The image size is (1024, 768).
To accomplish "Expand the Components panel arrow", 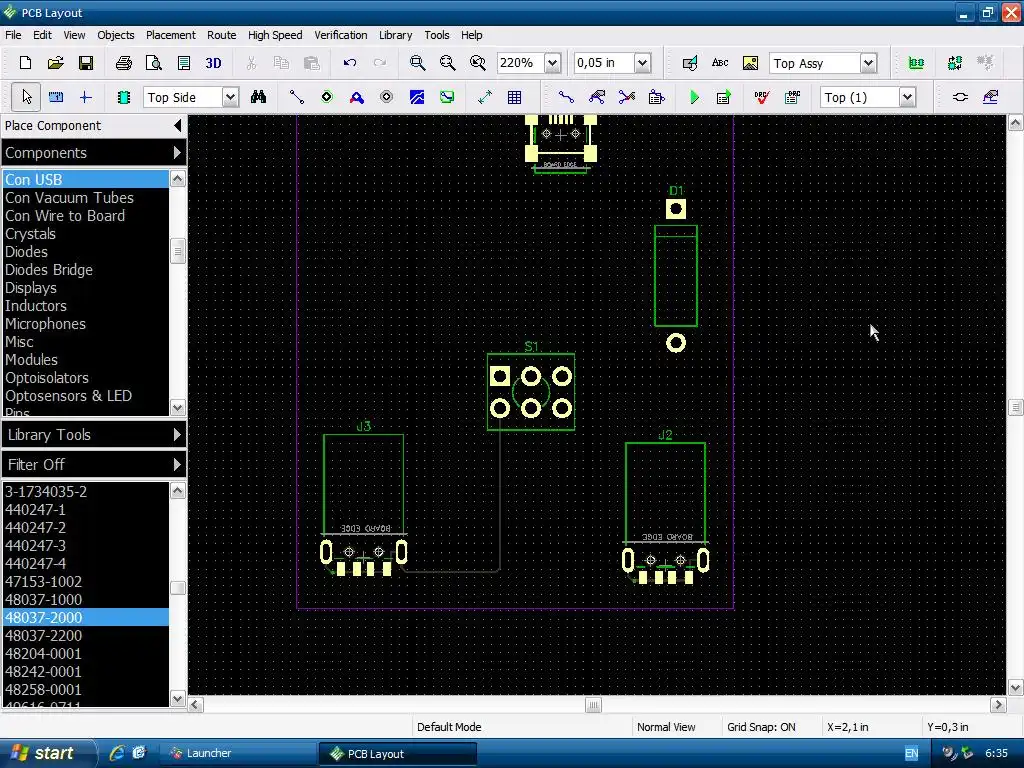I will click(177, 153).
